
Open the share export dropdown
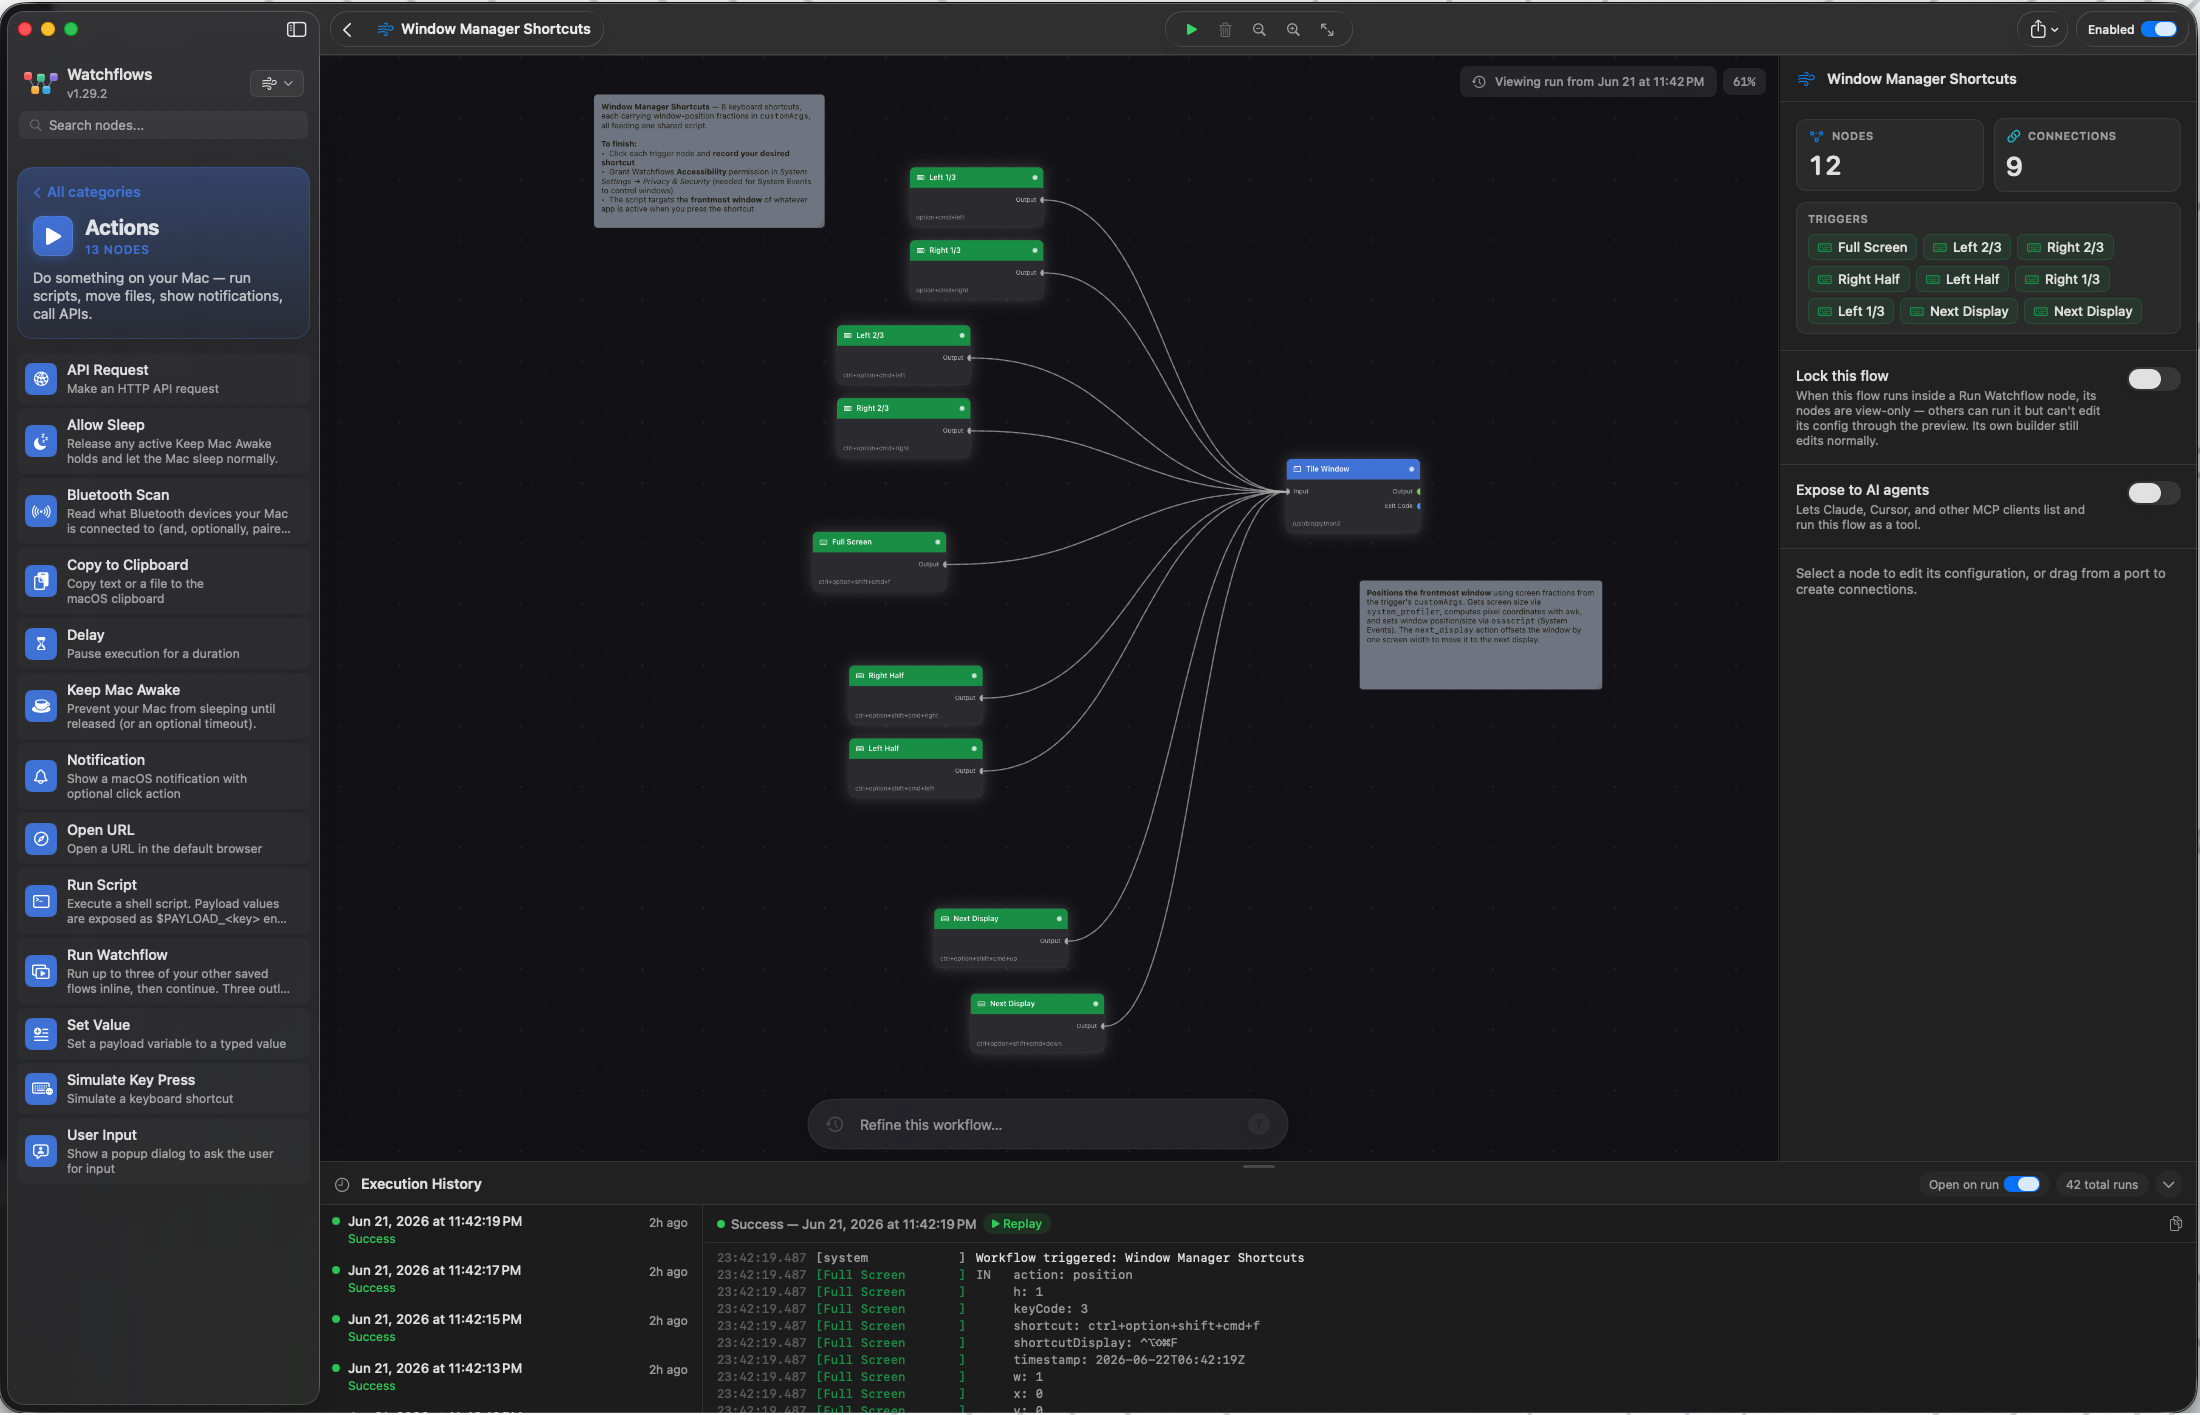[2043, 29]
